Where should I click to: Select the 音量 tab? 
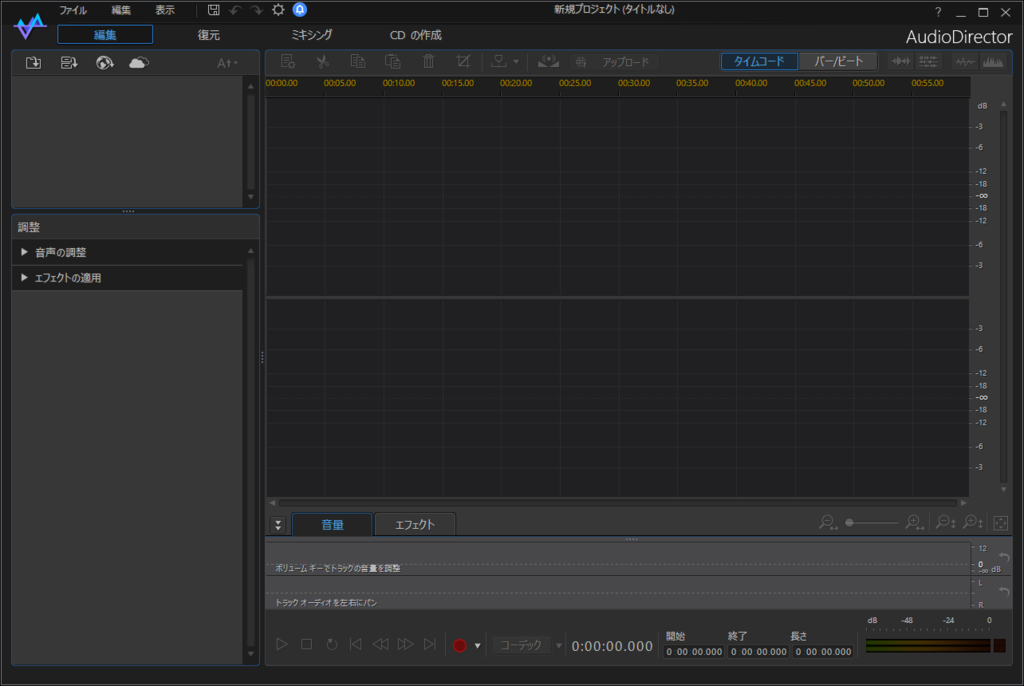tap(332, 525)
